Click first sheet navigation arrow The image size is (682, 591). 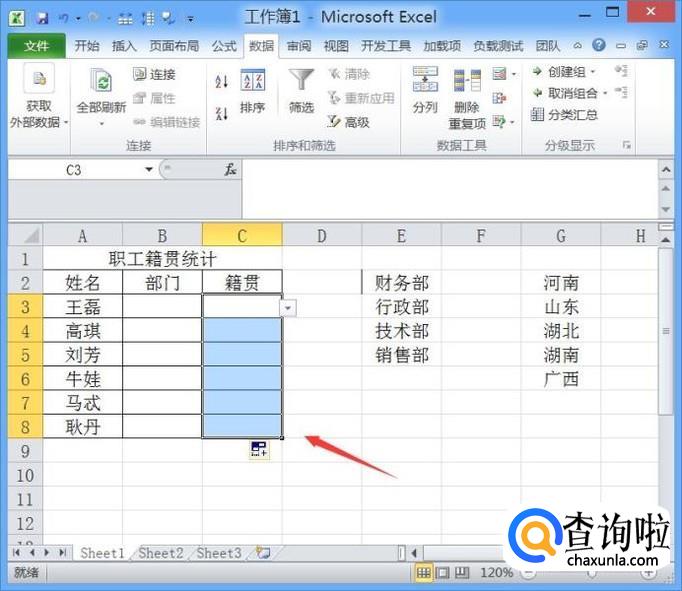(x=17, y=553)
